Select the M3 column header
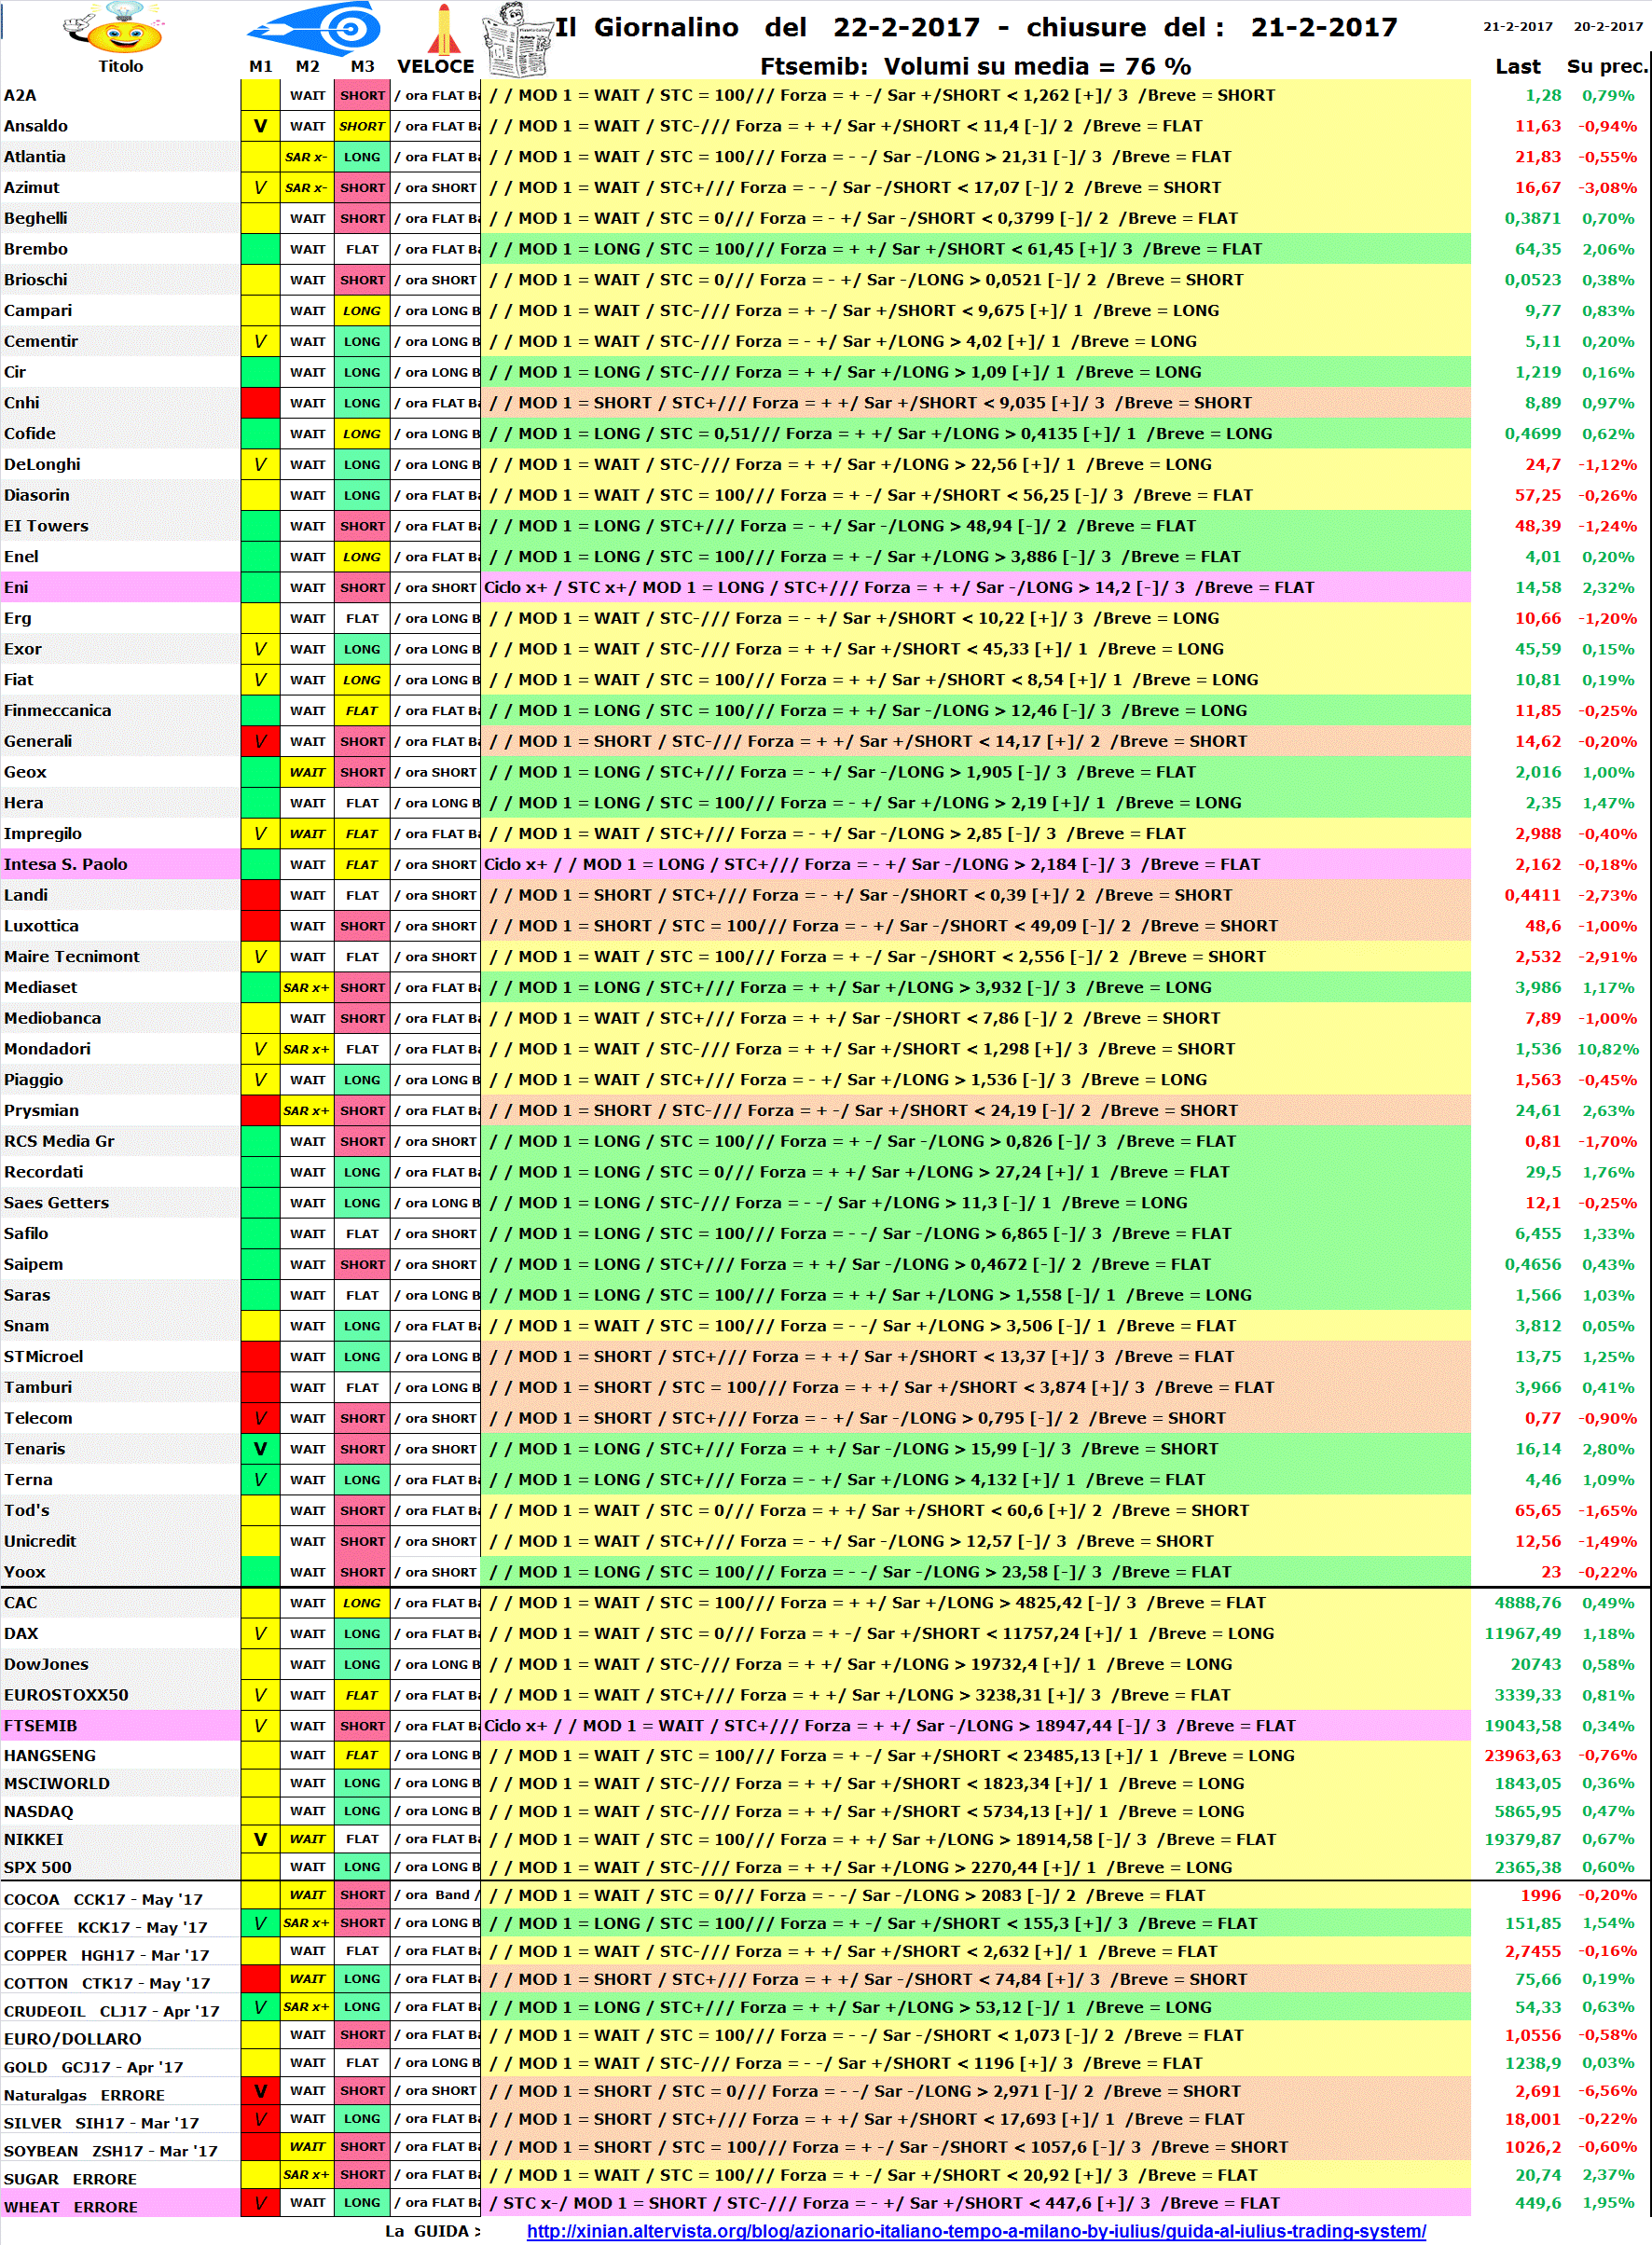The image size is (1652, 2245). 362,66
